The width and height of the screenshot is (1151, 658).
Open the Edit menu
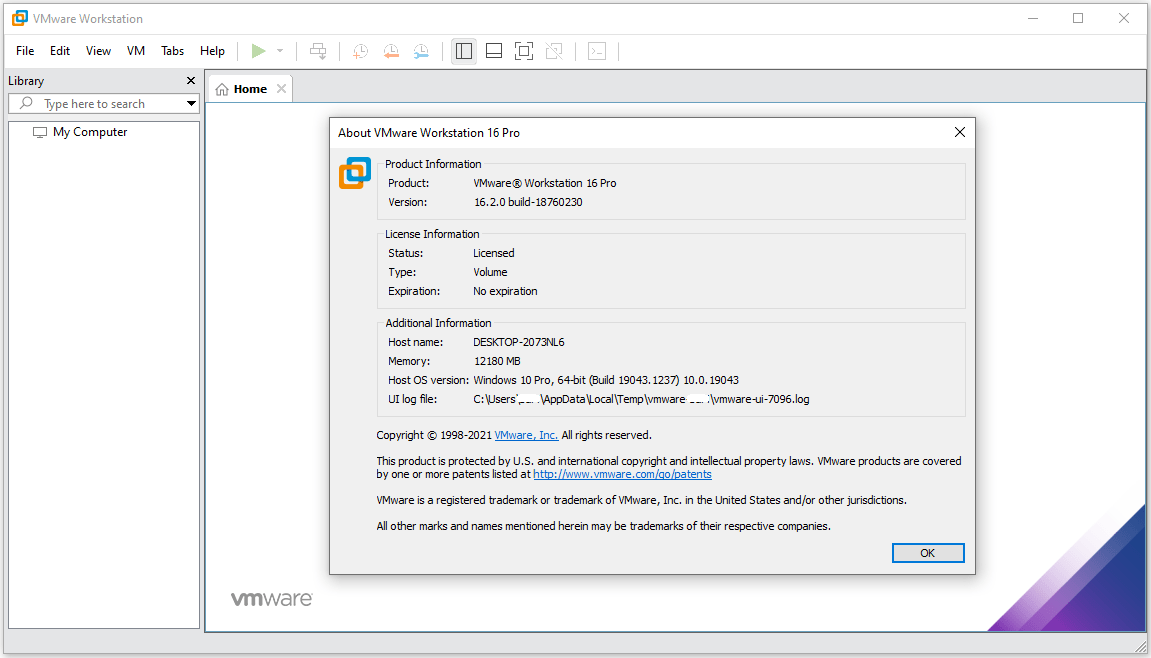click(x=60, y=51)
